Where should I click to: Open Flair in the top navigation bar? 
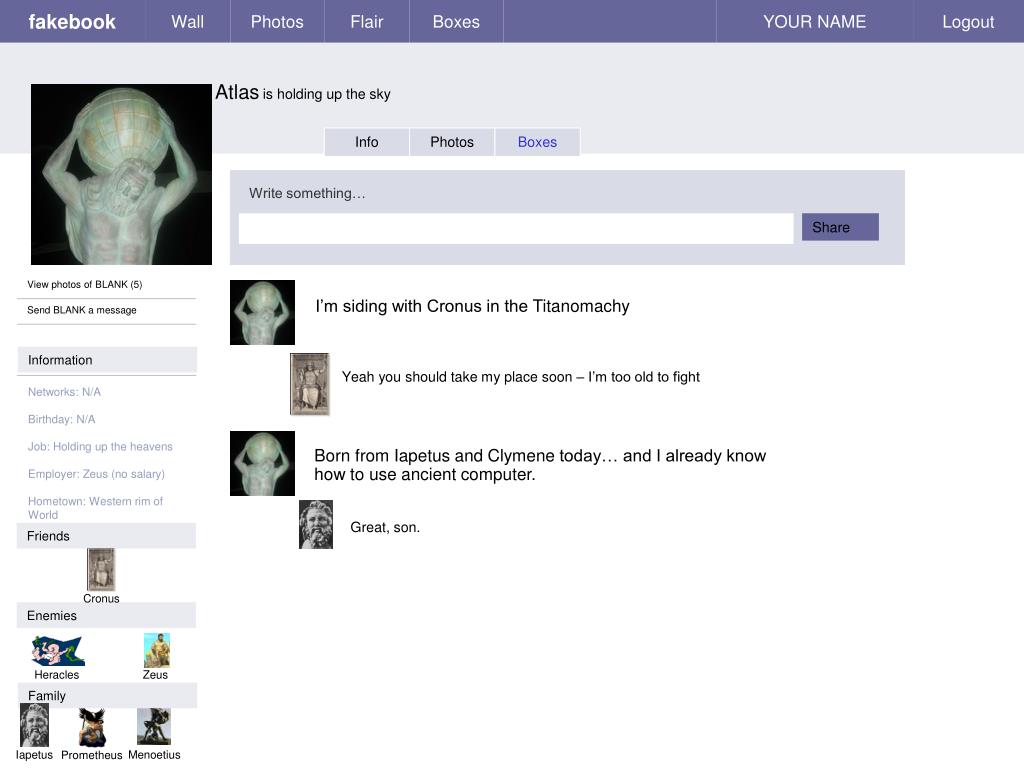coord(367,22)
